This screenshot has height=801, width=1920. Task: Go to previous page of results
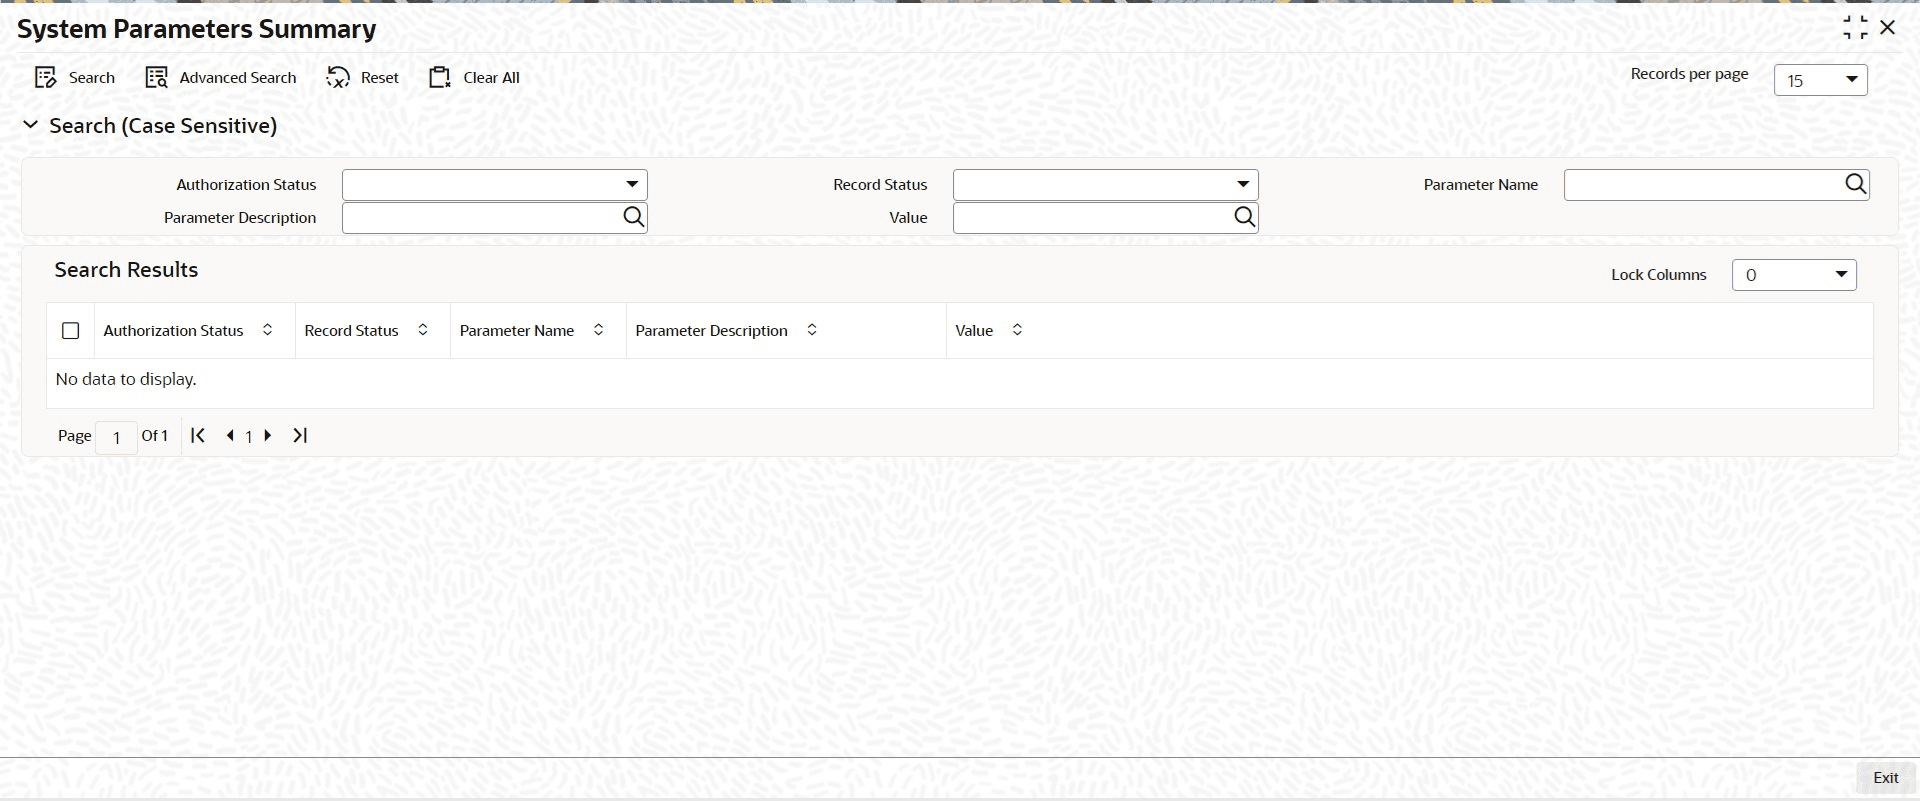click(230, 435)
